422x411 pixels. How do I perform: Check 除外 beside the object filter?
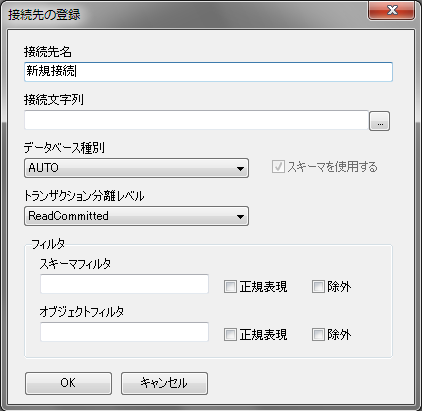coord(318,334)
